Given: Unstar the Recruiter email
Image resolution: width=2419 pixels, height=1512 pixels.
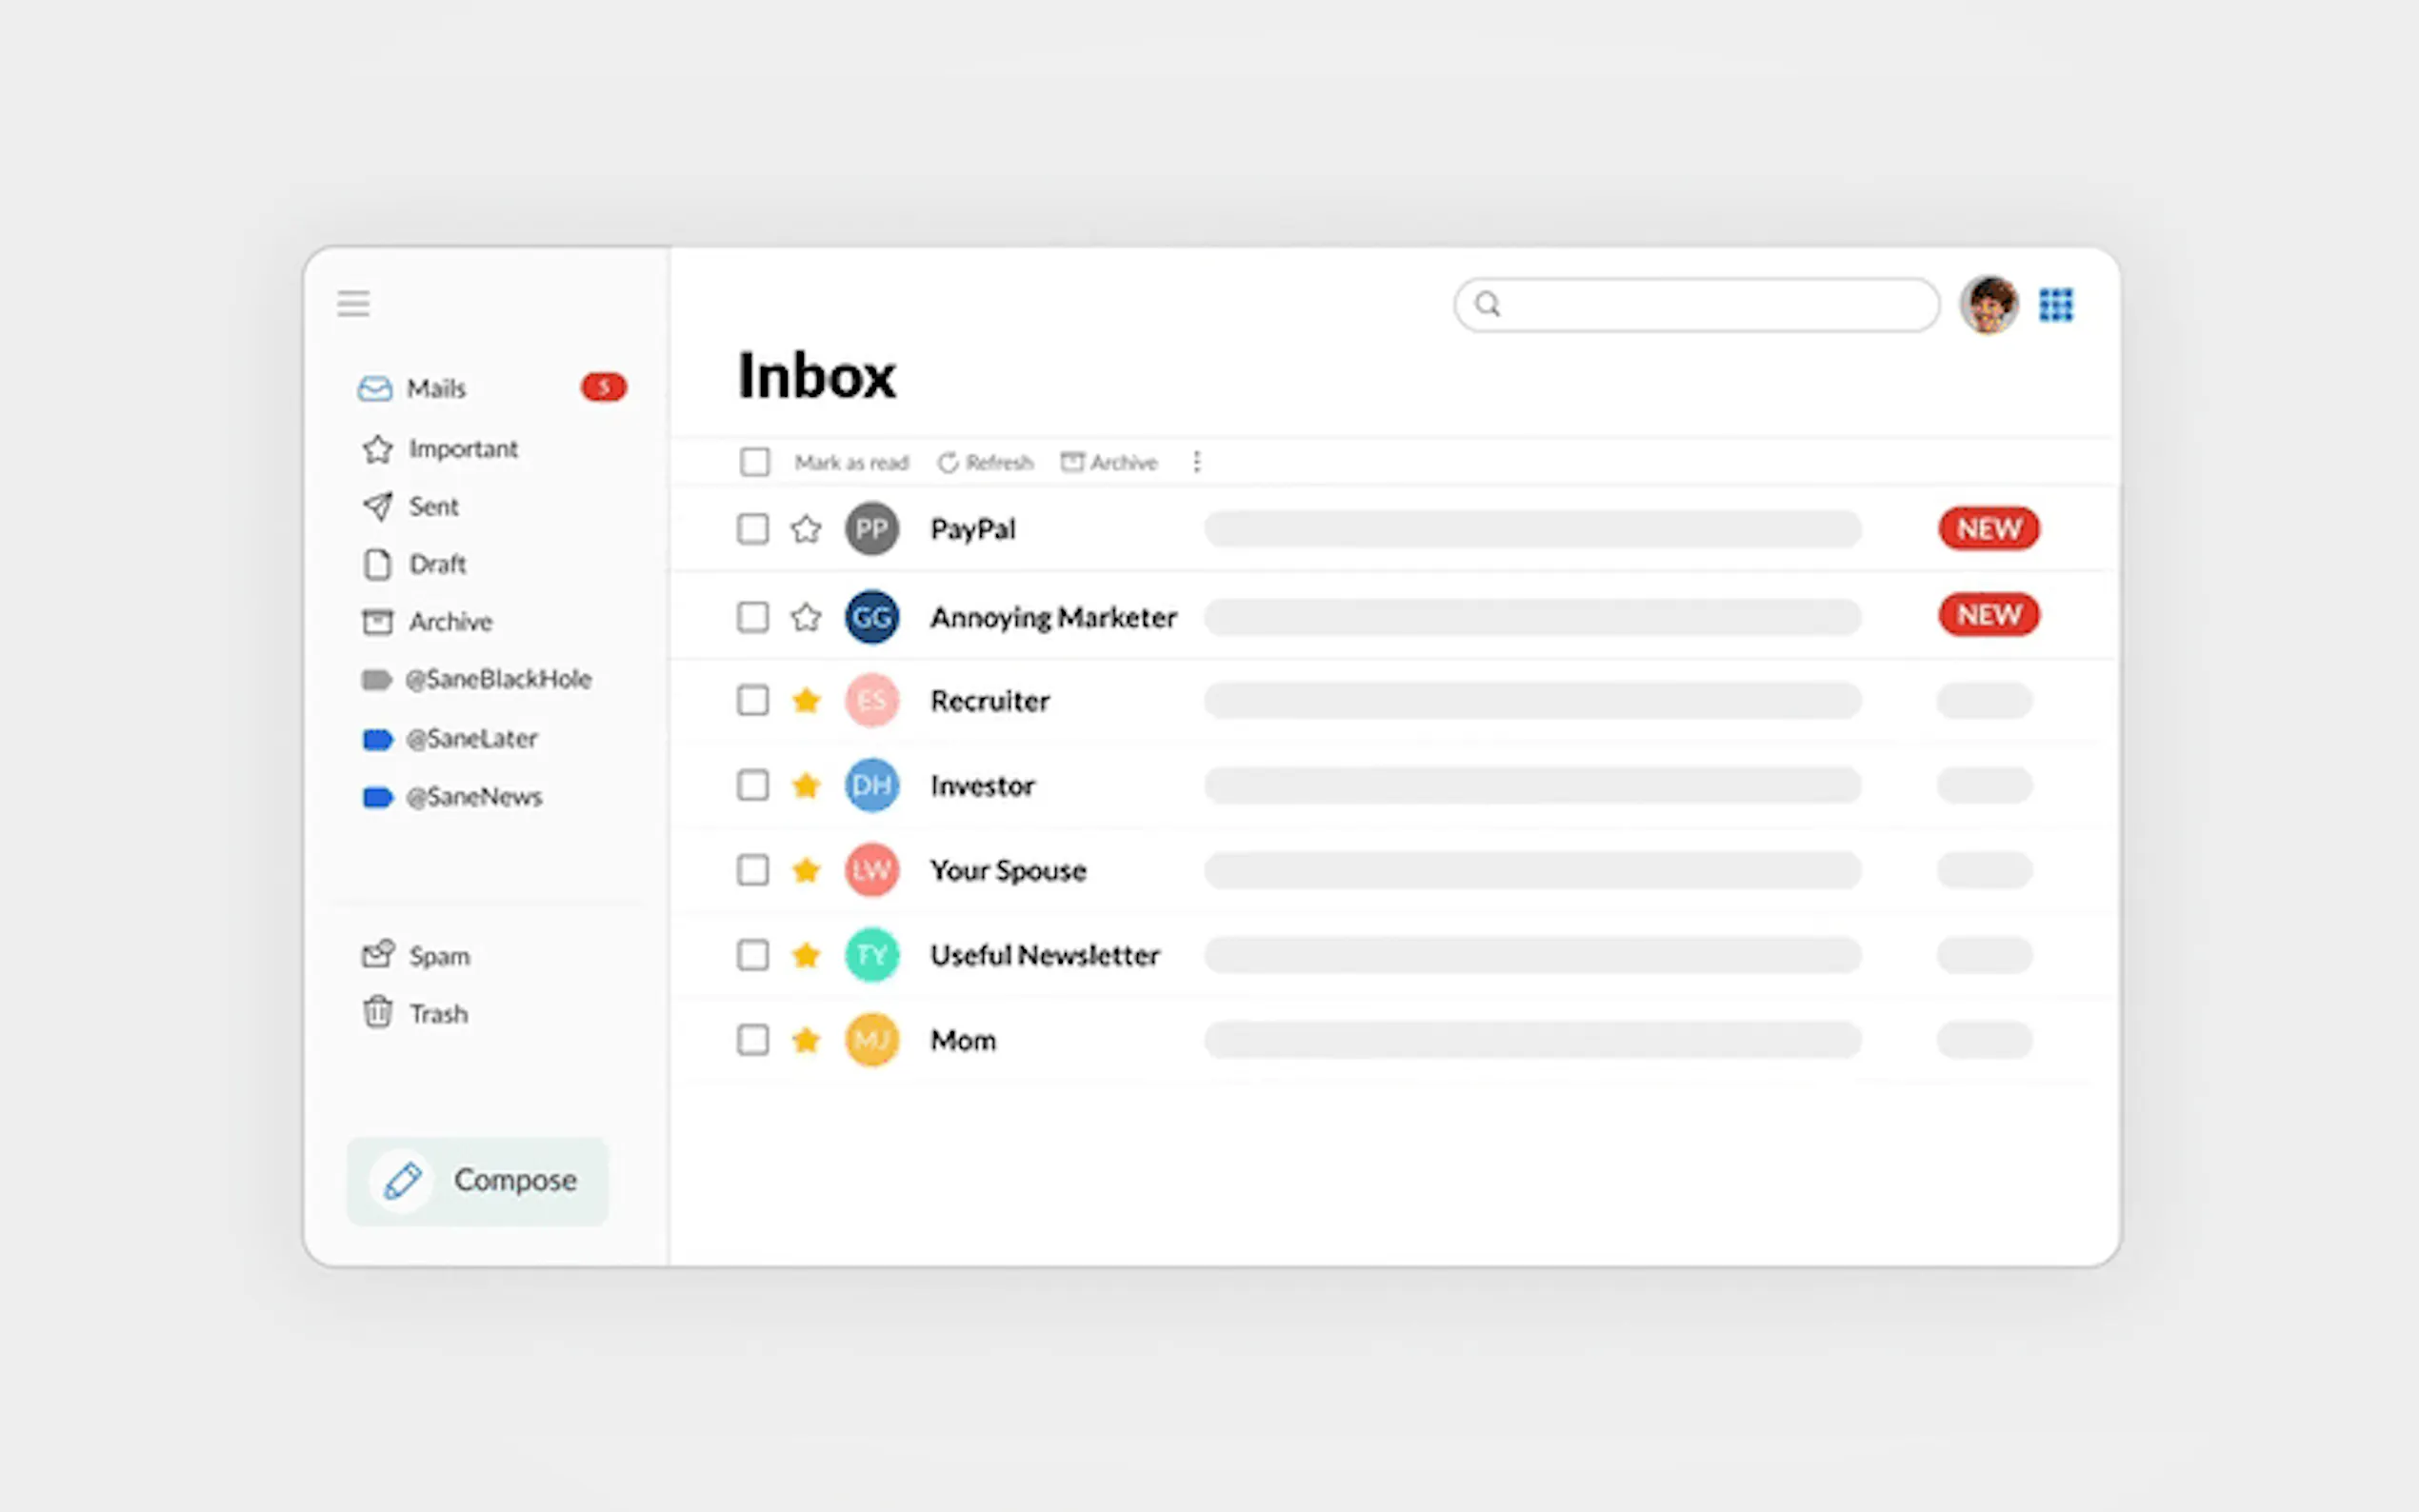Looking at the screenshot, I should [x=806, y=700].
